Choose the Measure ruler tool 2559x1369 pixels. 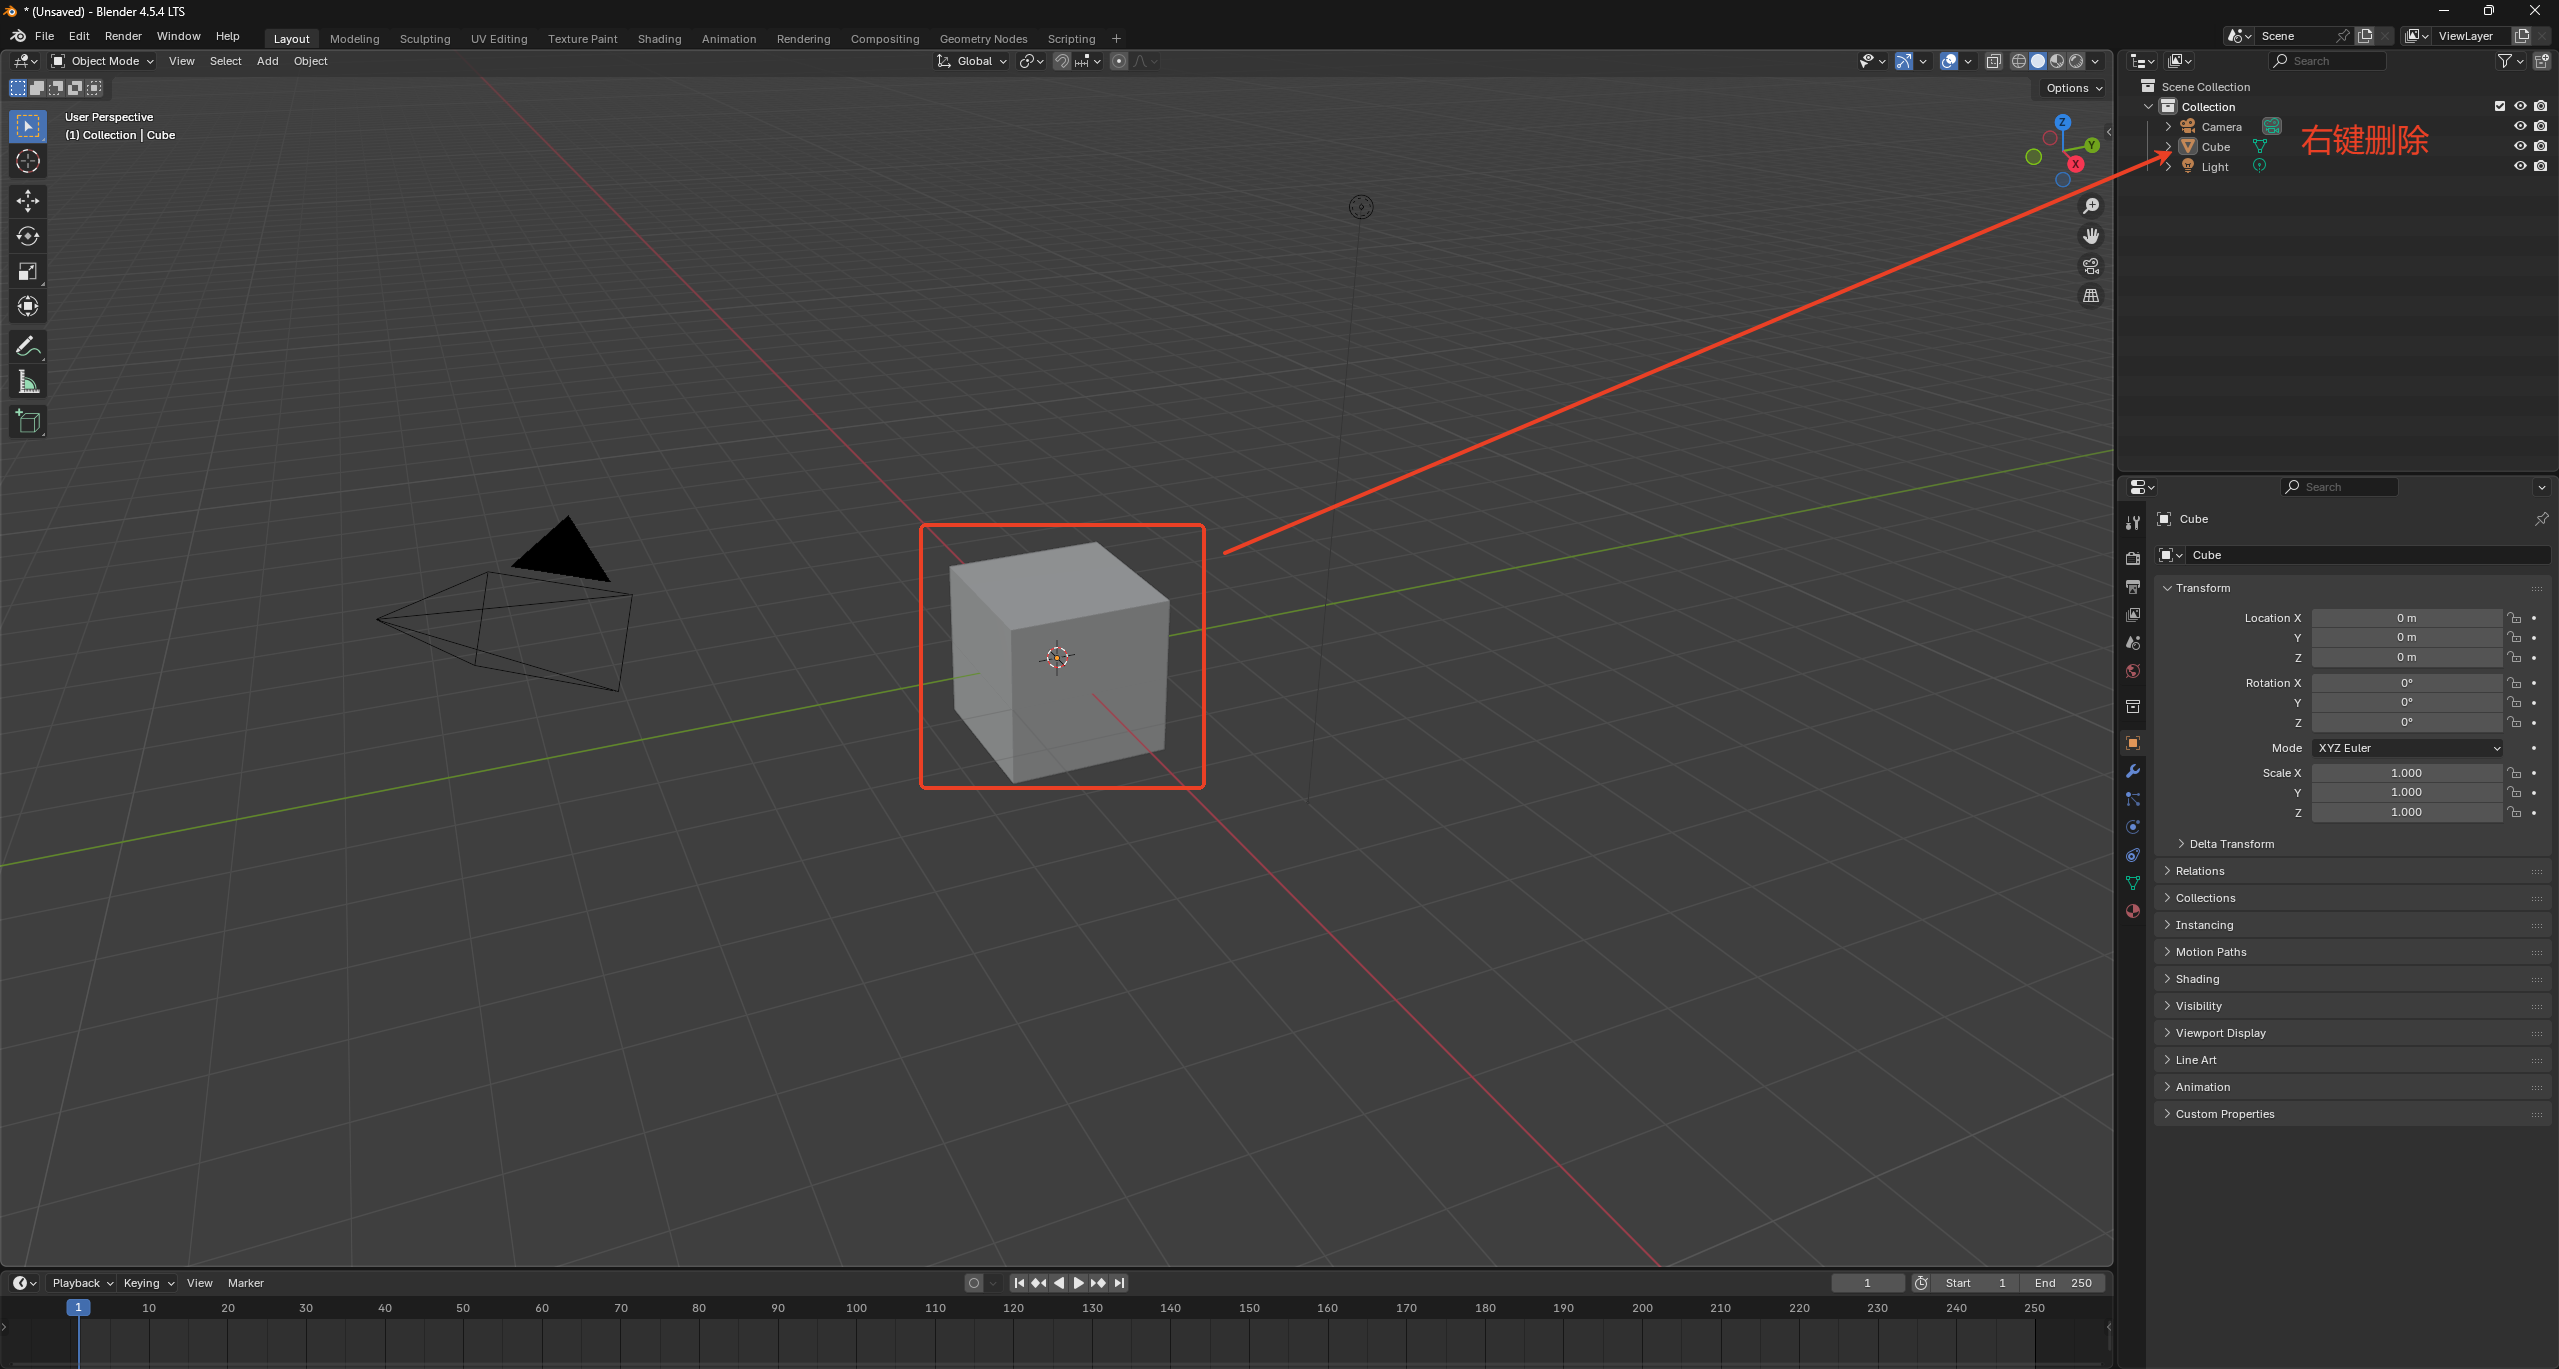coord(28,382)
